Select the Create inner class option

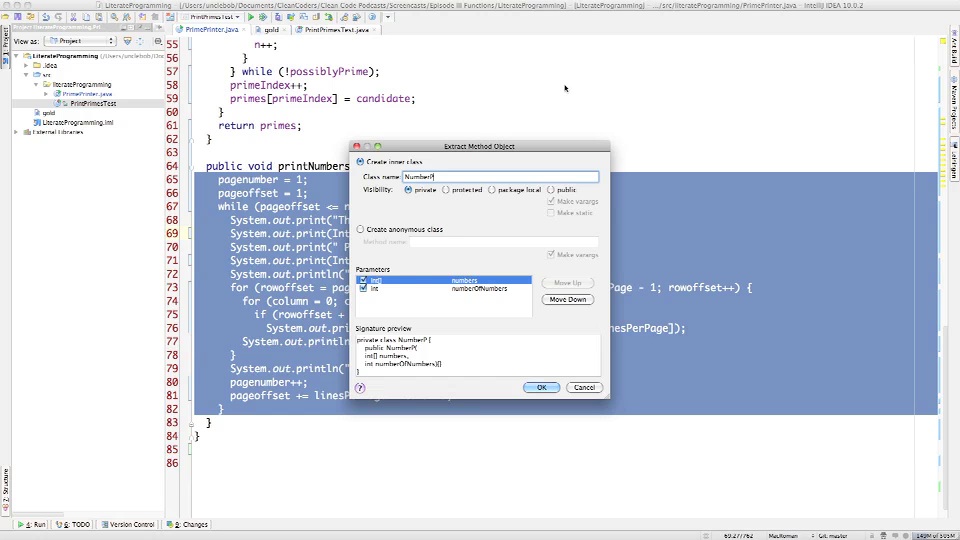coord(360,162)
